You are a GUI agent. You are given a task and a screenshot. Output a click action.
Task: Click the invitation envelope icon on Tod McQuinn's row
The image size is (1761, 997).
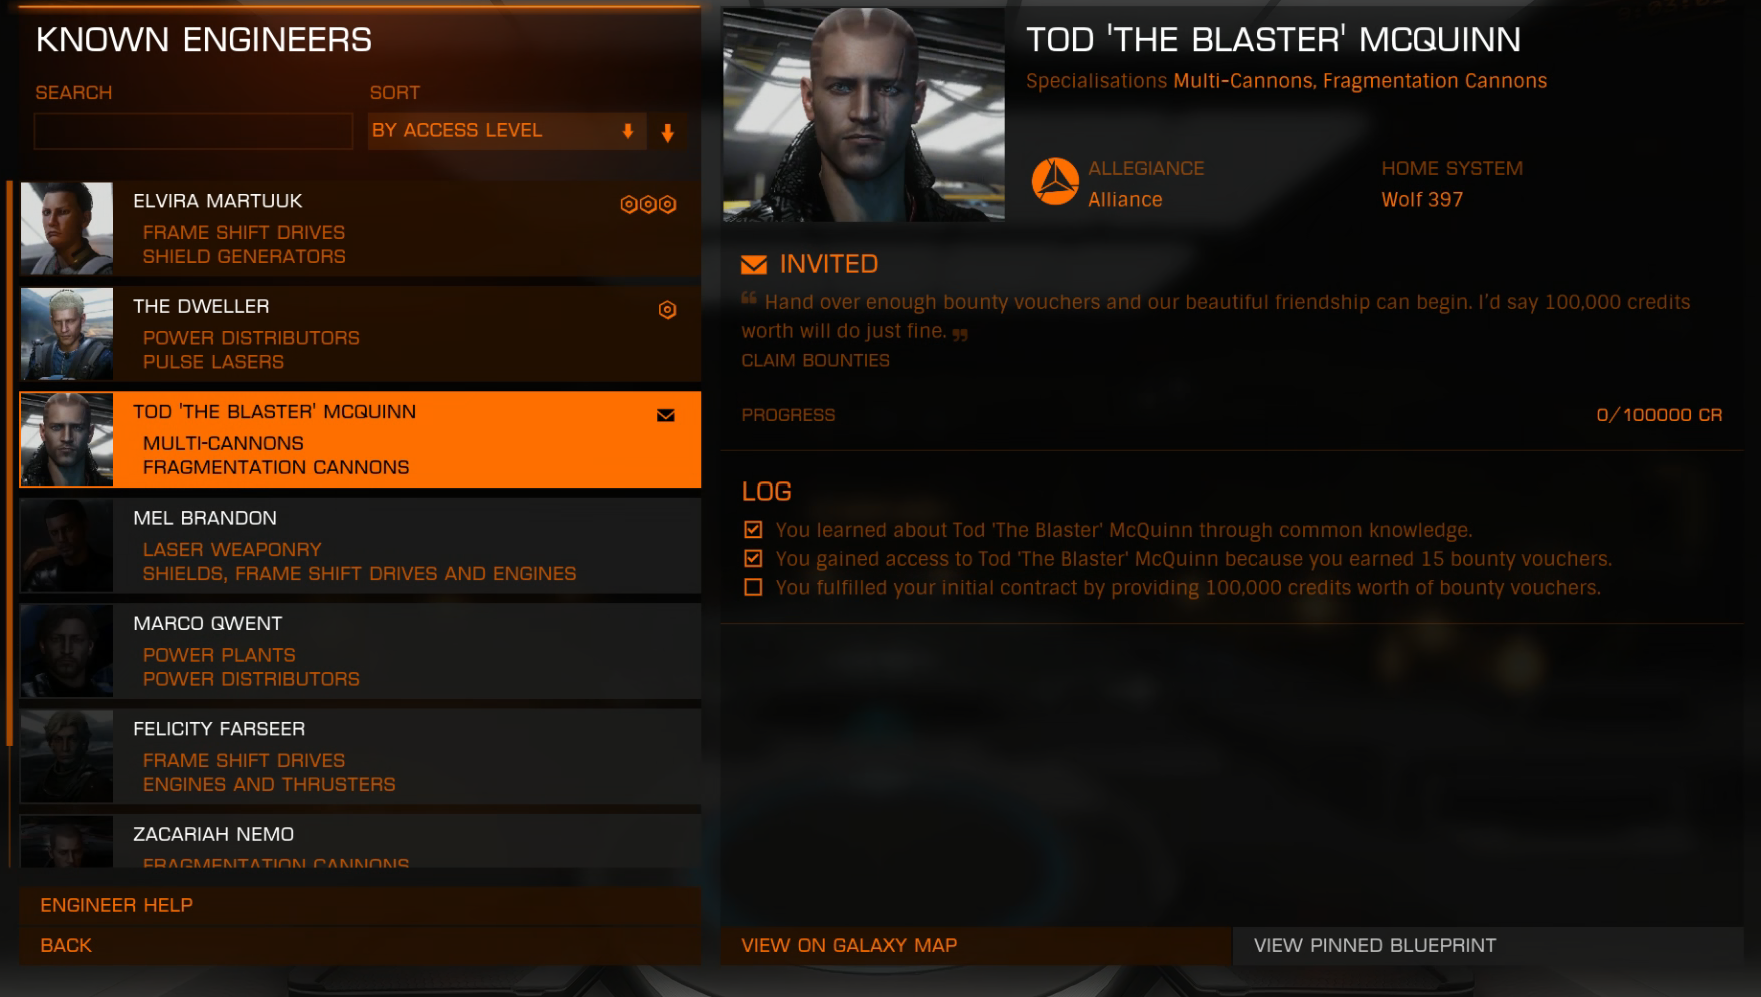click(x=666, y=416)
